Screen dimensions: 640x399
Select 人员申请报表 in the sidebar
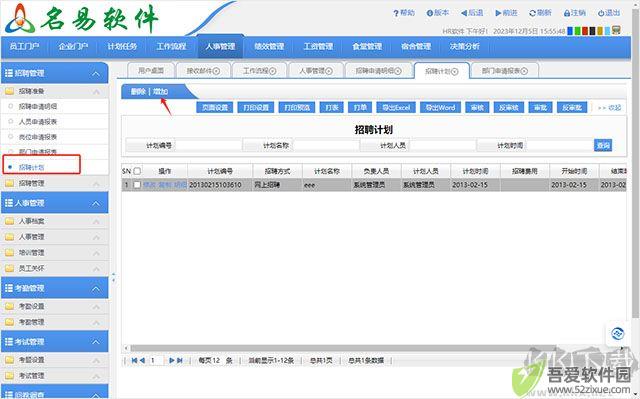click(38, 122)
